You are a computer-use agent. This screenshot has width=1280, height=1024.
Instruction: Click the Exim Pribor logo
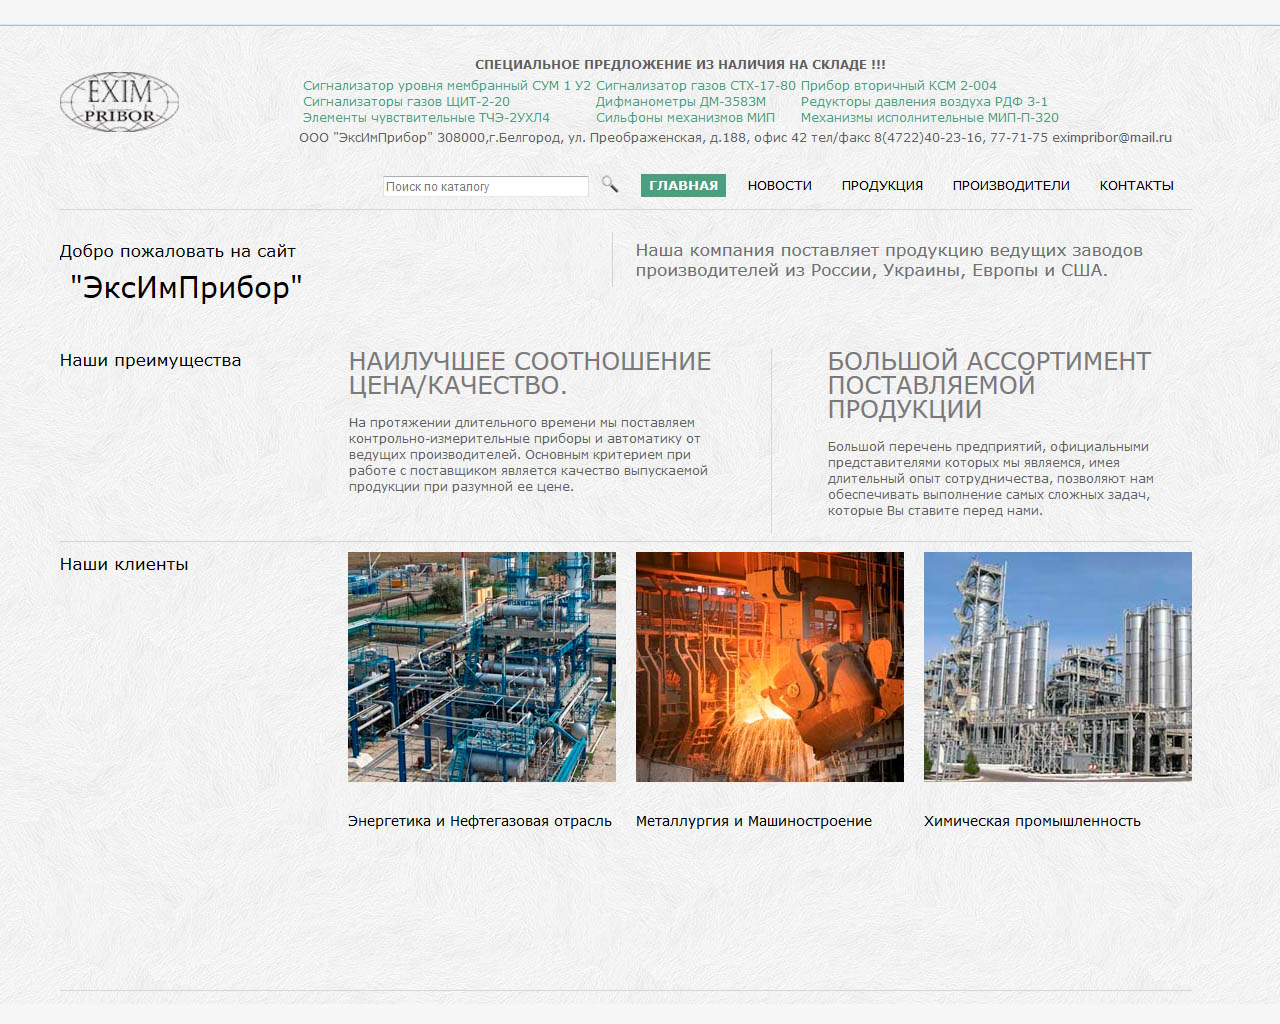(119, 102)
